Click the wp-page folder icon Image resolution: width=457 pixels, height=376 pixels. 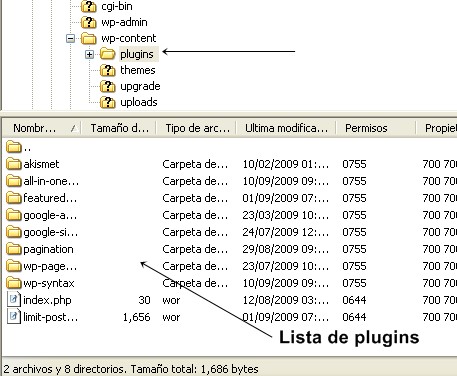(x=14, y=266)
